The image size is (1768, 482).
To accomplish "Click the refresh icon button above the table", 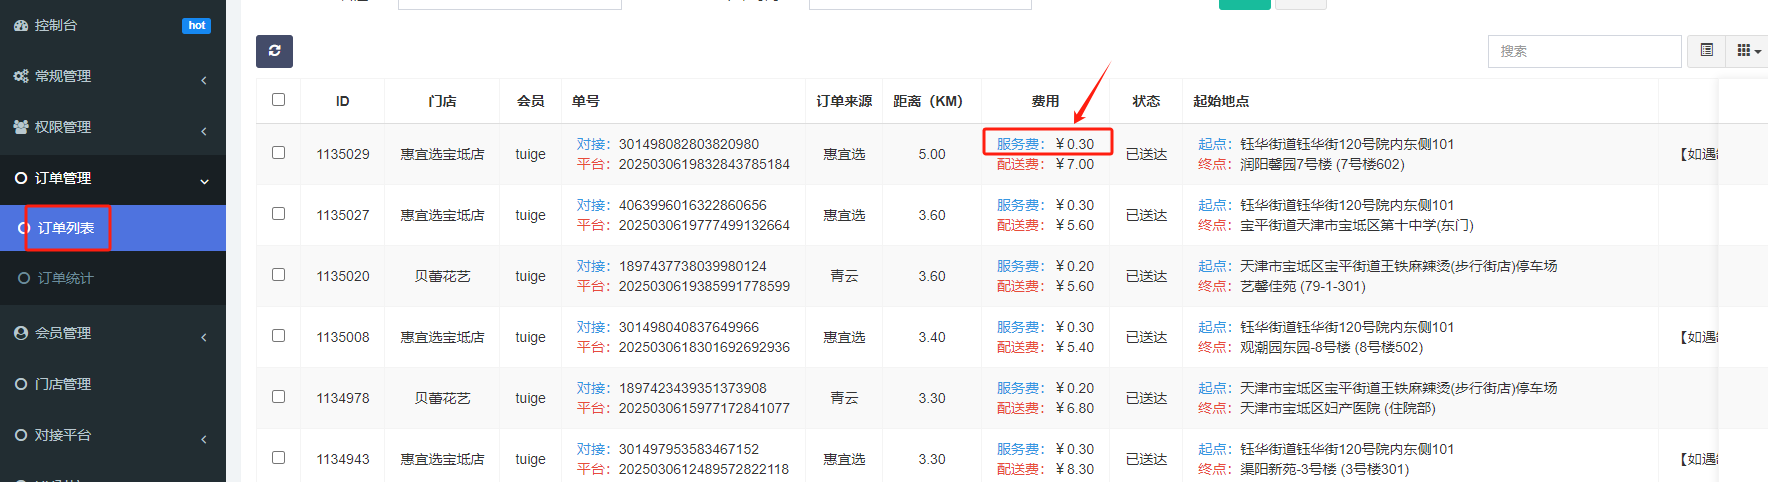I will click(274, 51).
